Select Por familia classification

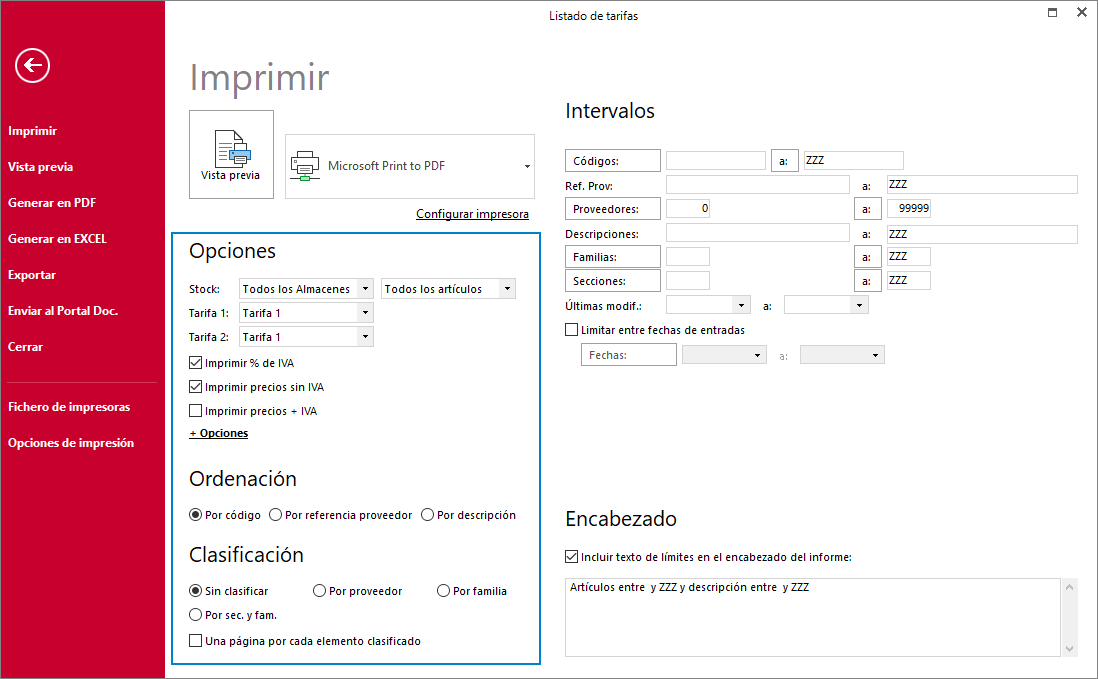click(443, 591)
